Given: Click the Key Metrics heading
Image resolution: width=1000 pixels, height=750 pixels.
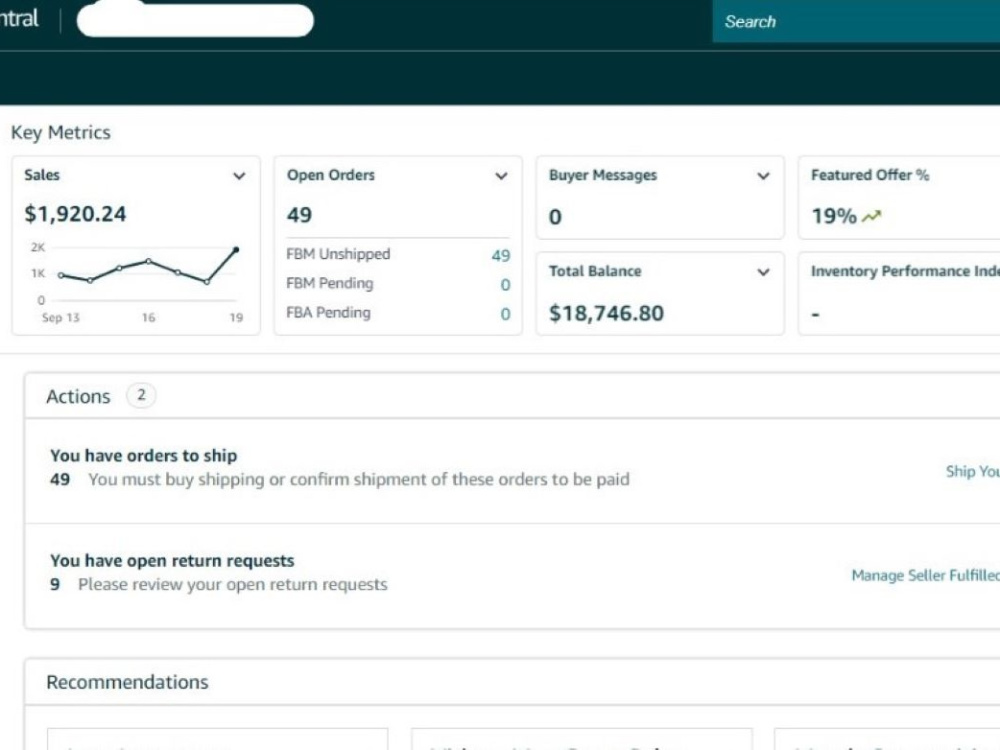Looking at the screenshot, I should click(61, 132).
